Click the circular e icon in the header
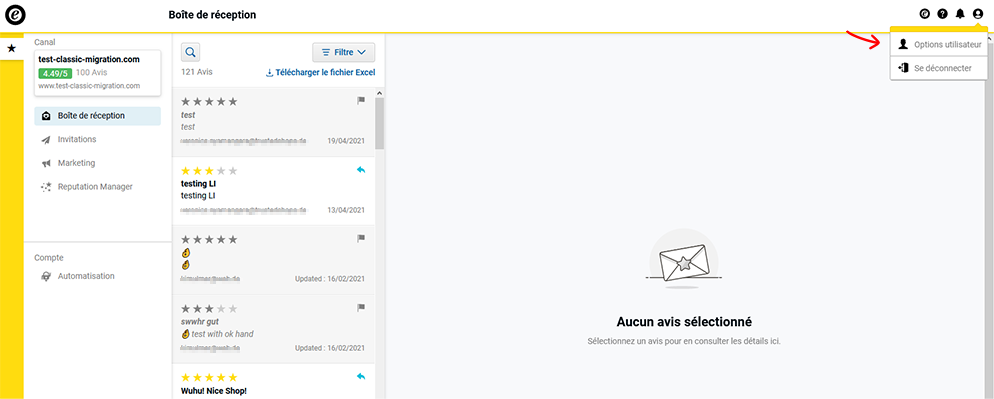The image size is (994, 399). 924,14
